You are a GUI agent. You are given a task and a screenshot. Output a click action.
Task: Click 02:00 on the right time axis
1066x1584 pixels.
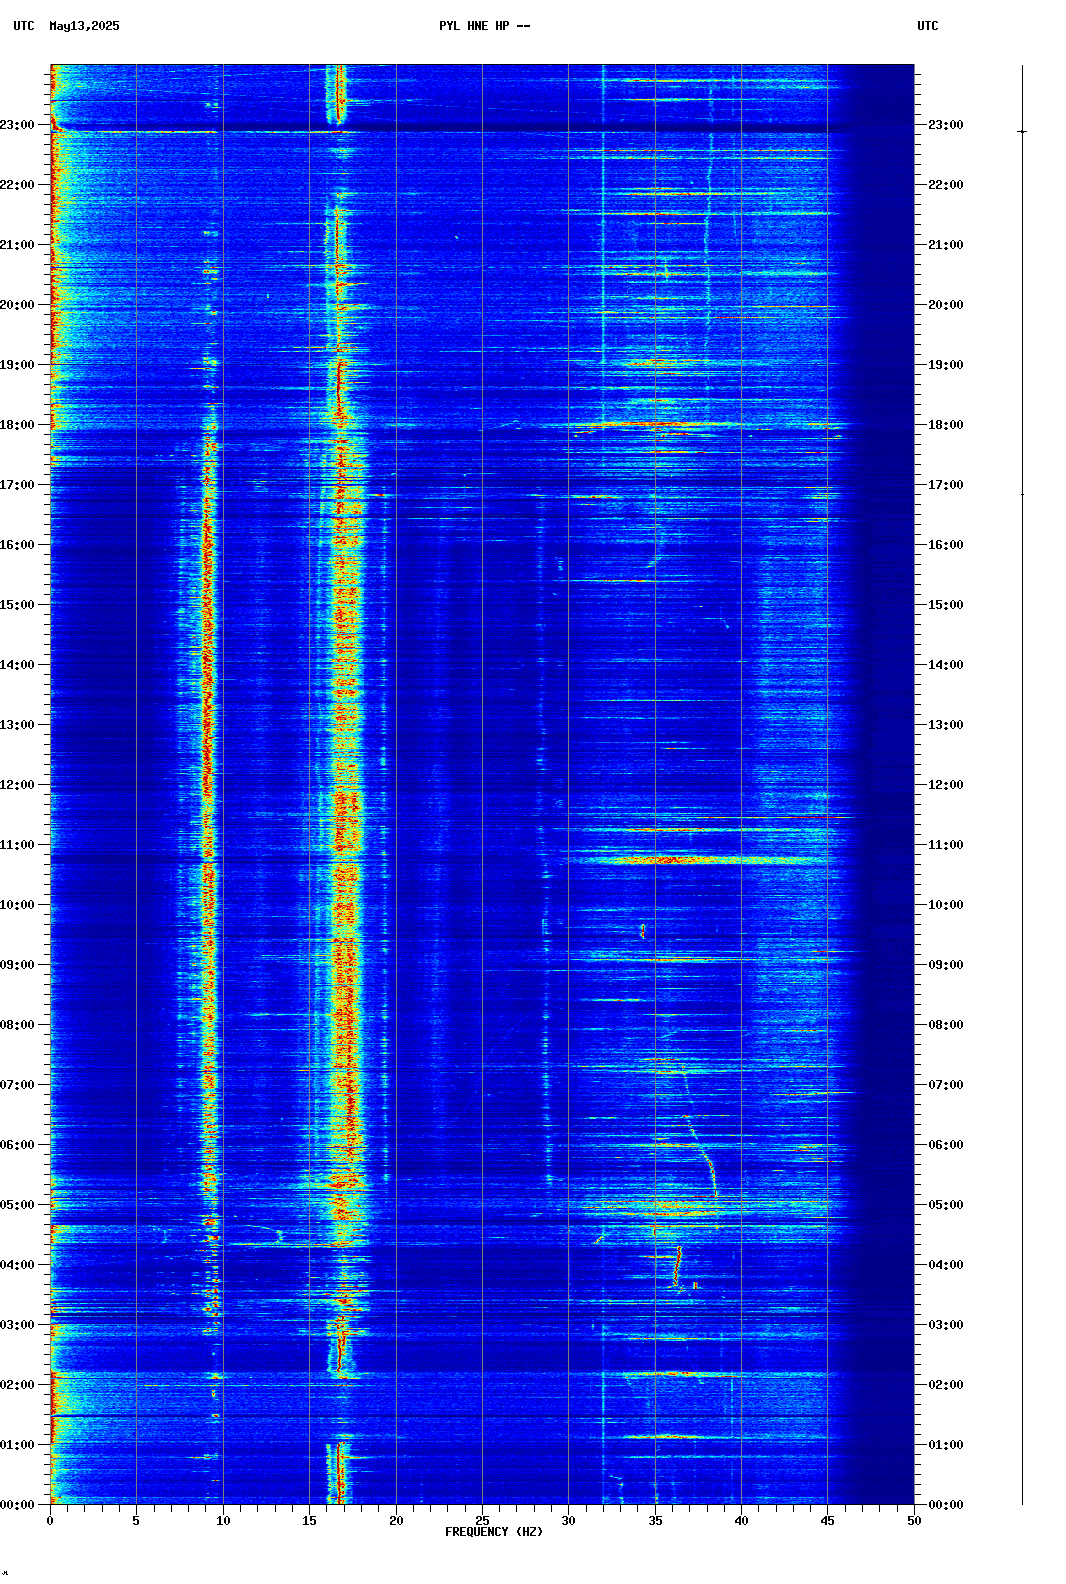pyautogui.click(x=946, y=1385)
